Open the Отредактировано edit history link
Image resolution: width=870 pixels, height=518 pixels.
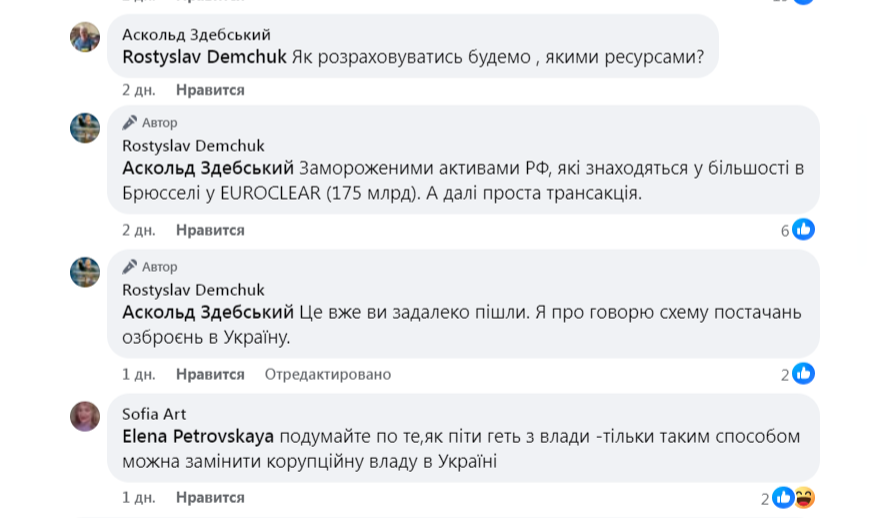pos(328,374)
